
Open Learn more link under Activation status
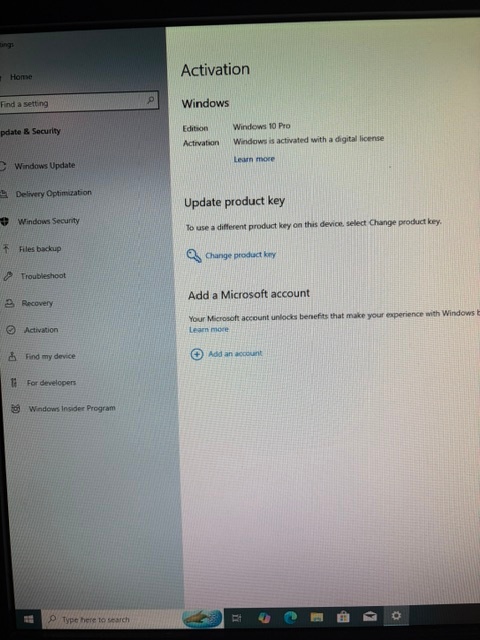254,159
